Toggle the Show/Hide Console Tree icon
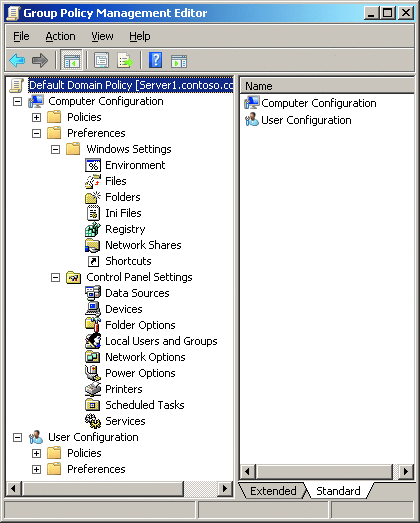This screenshot has height=523, width=420. click(71, 61)
